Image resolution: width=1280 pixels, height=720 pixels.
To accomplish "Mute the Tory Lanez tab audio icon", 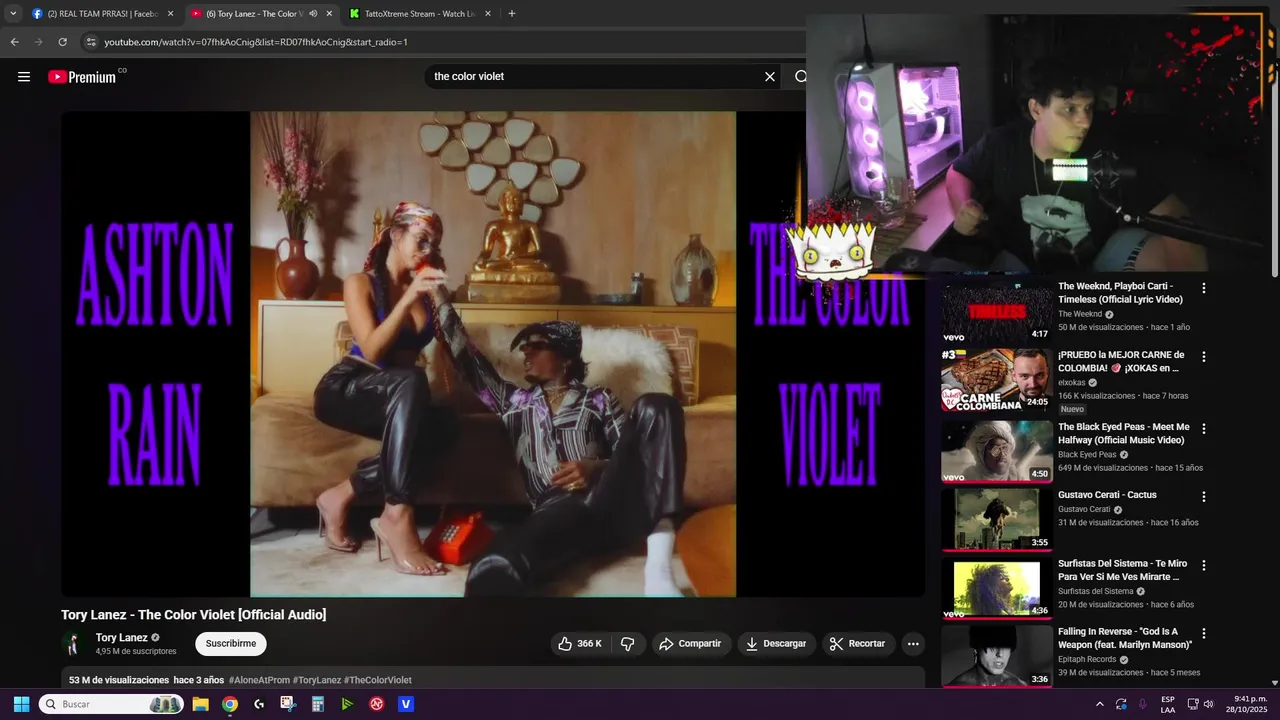I will 313,14.
